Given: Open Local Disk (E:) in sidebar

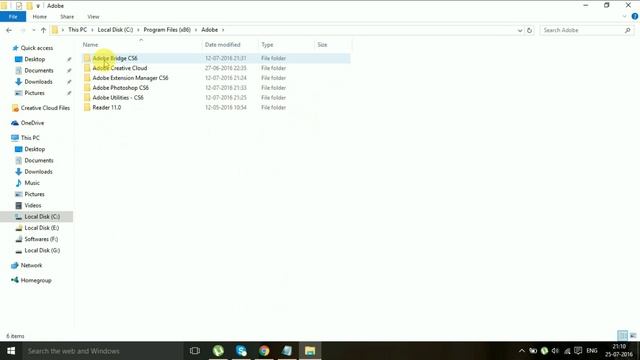Looking at the screenshot, I should click(42, 228).
